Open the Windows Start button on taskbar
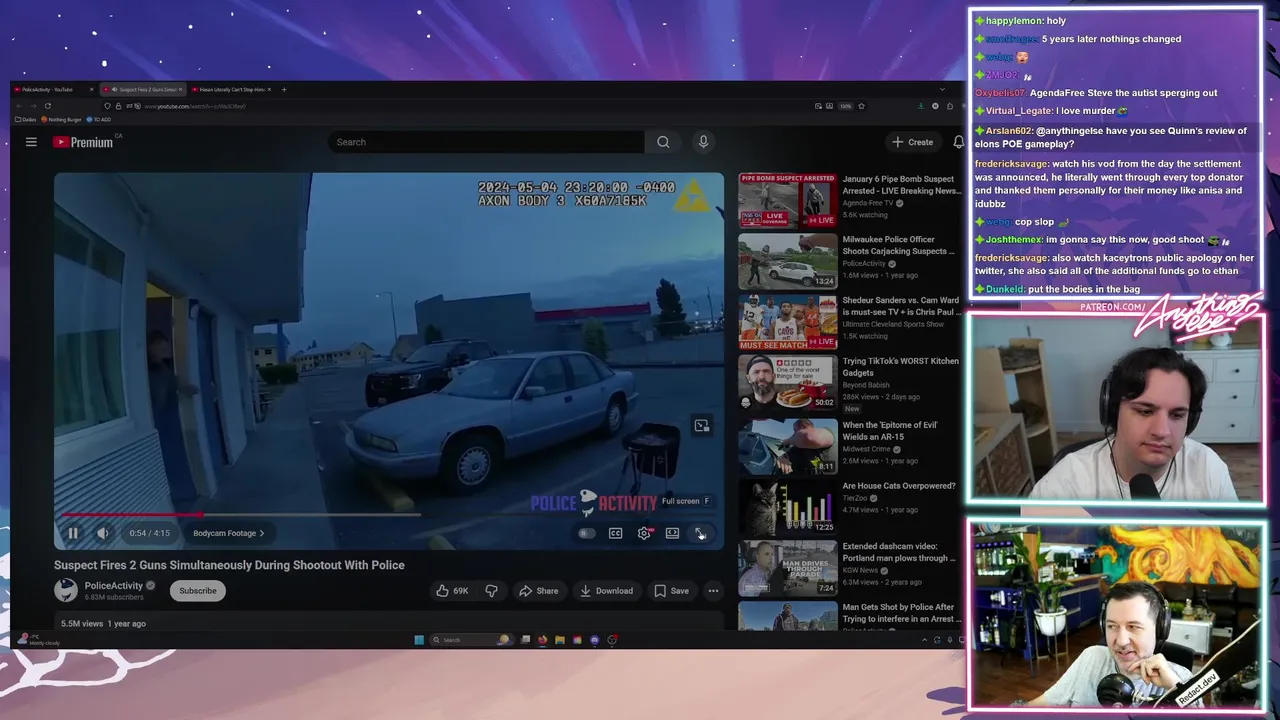This screenshot has width=1280, height=720. click(x=419, y=640)
